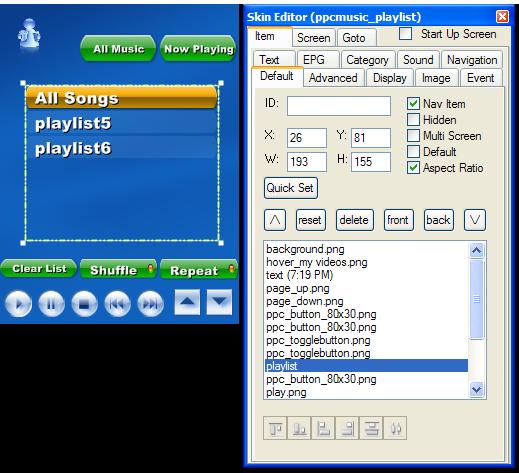
Task: Click the H height field
Action: (x=371, y=162)
